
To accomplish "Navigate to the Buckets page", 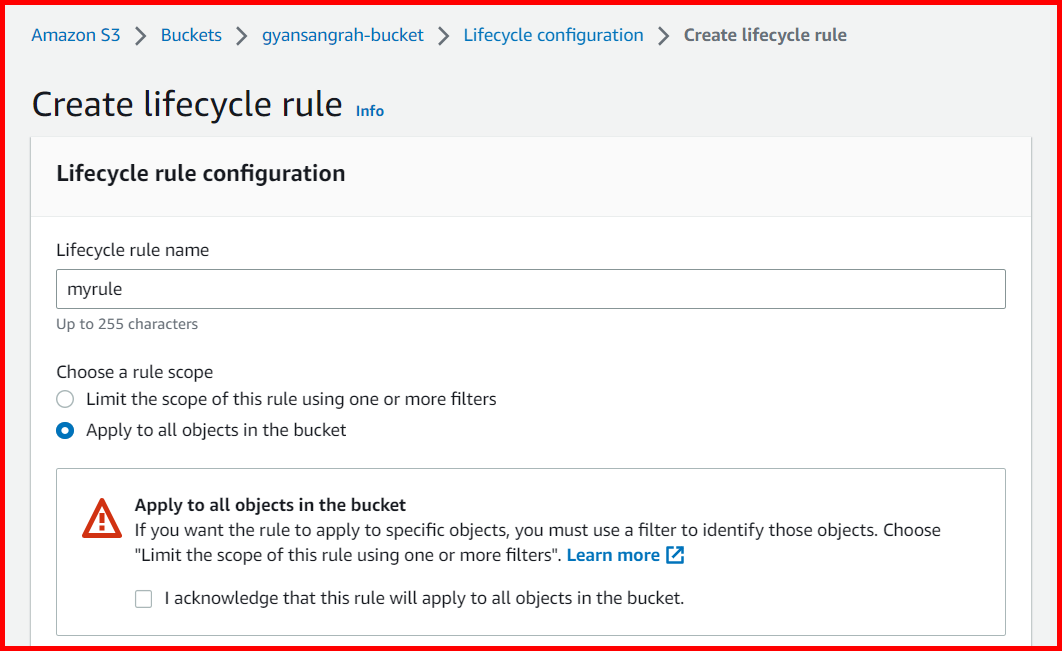I will (x=191, y=34).
